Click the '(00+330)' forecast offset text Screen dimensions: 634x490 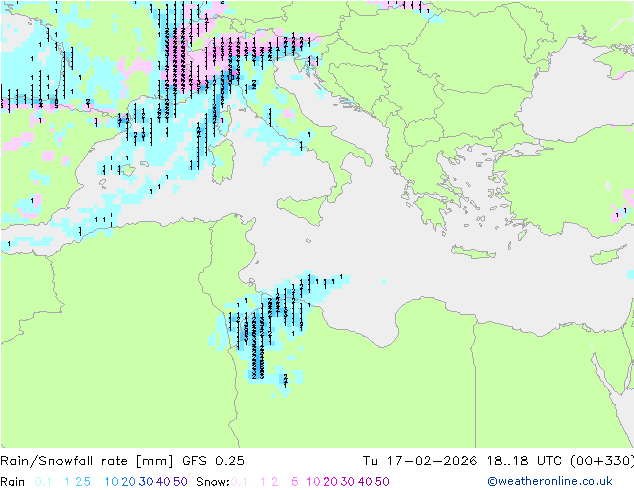coord(602,461)
